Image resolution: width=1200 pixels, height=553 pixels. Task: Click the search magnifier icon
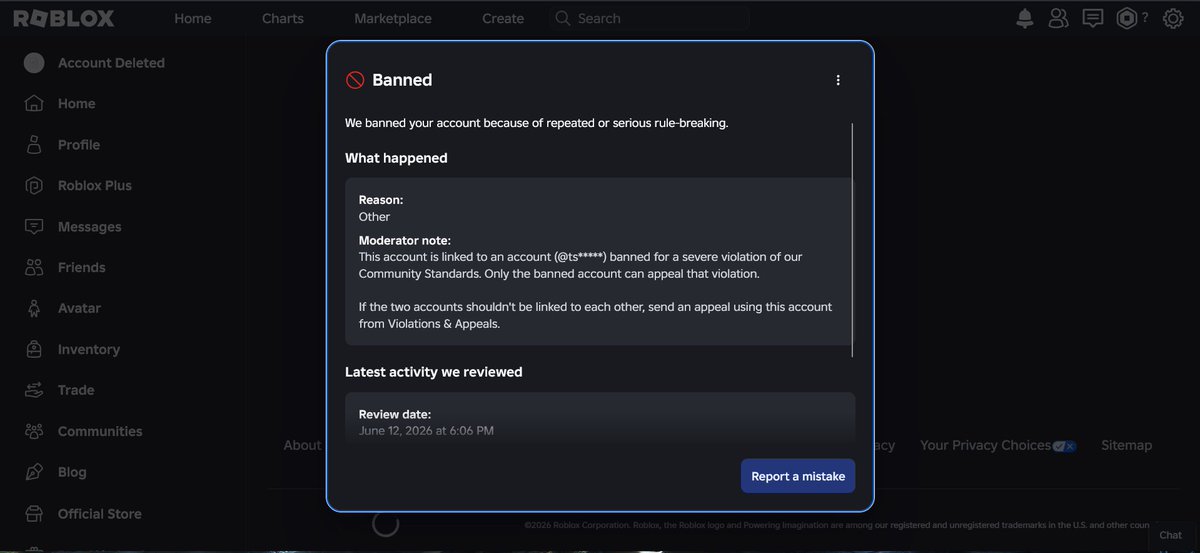[x=563, y=18]
